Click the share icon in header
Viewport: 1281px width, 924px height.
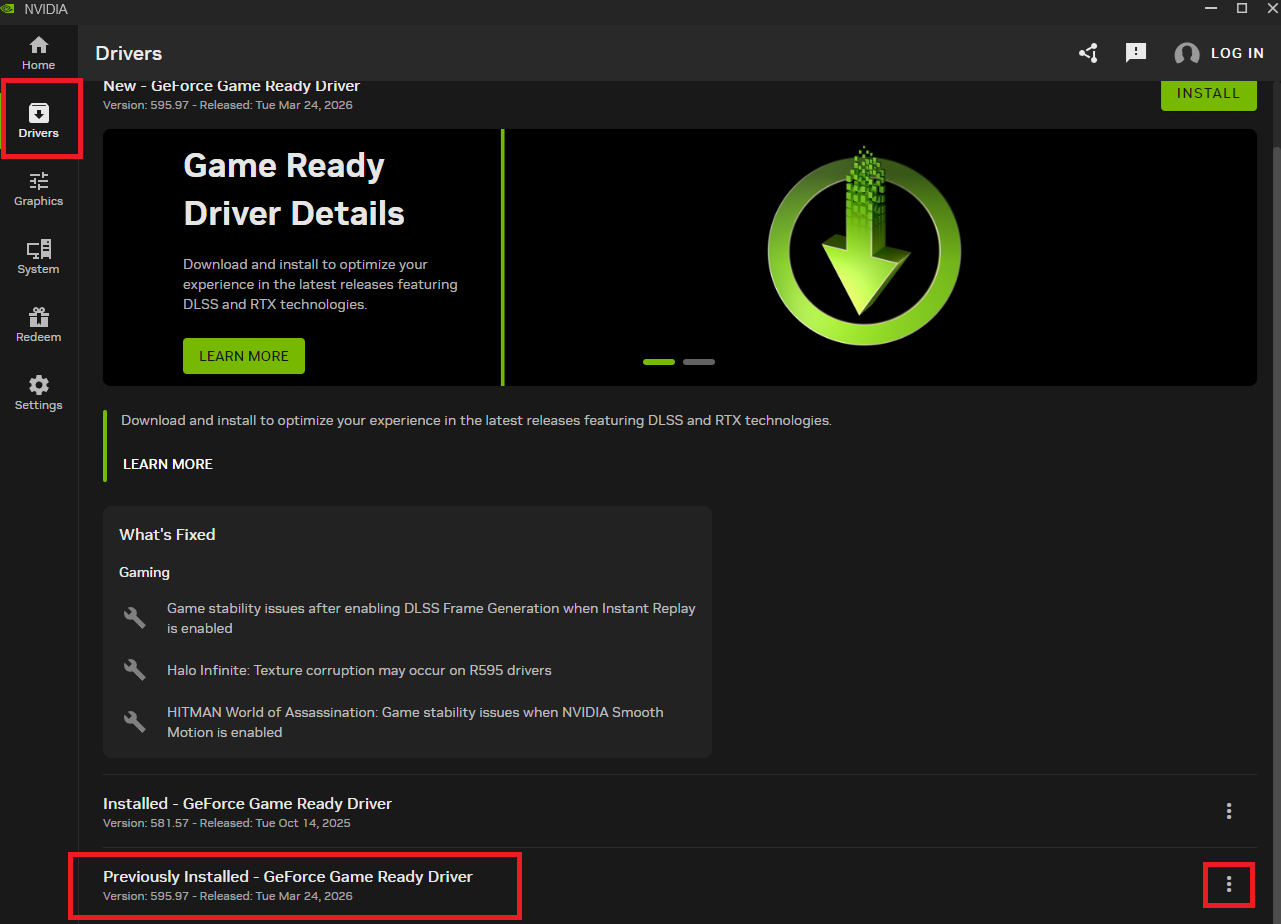1089,53
